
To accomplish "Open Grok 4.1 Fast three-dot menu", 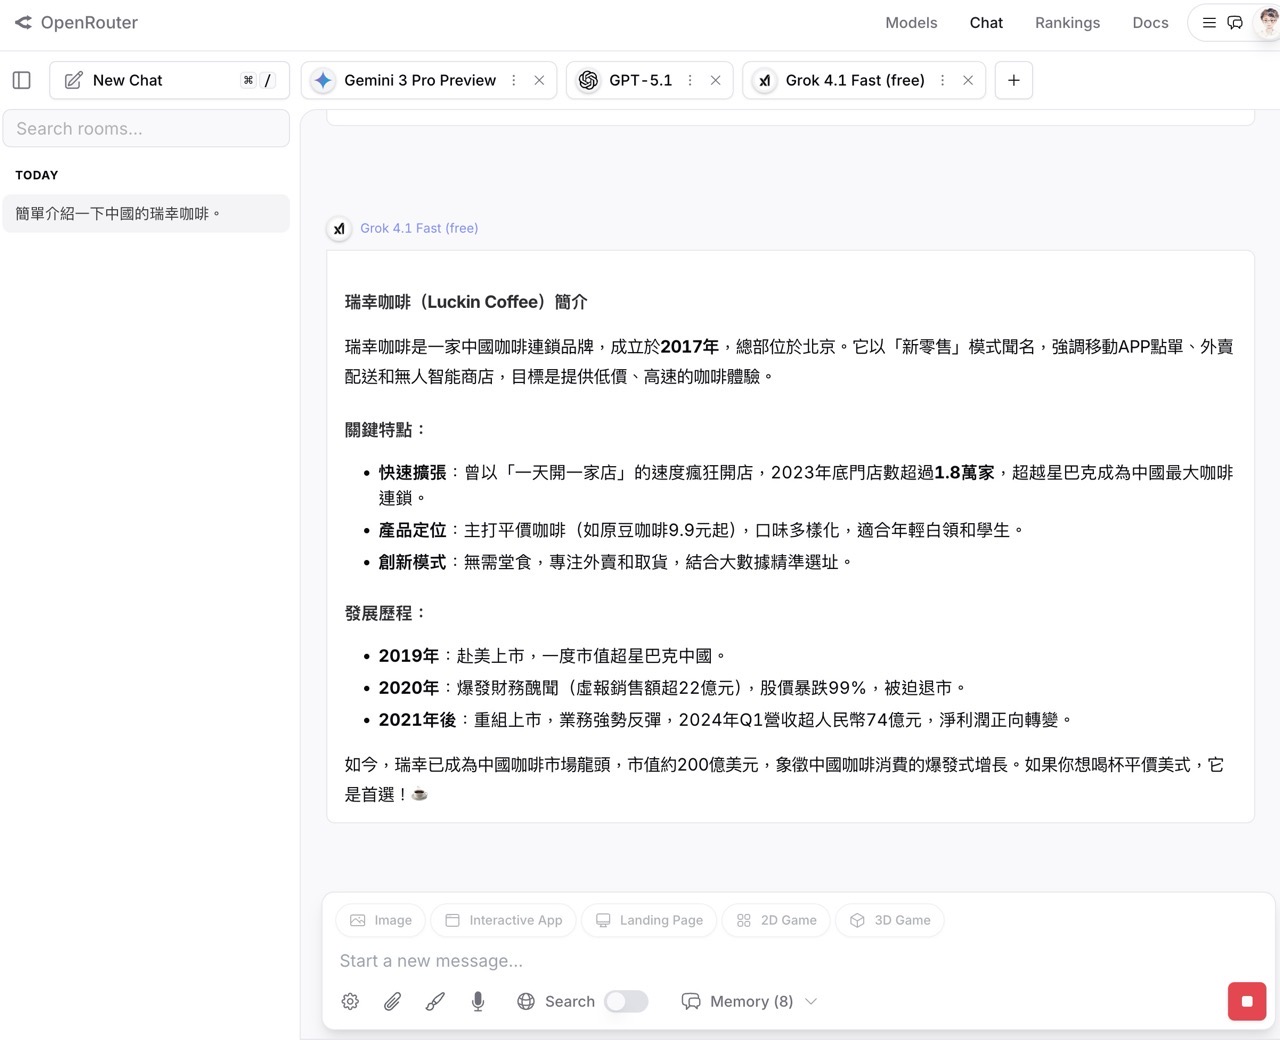I will coord(941,80).
